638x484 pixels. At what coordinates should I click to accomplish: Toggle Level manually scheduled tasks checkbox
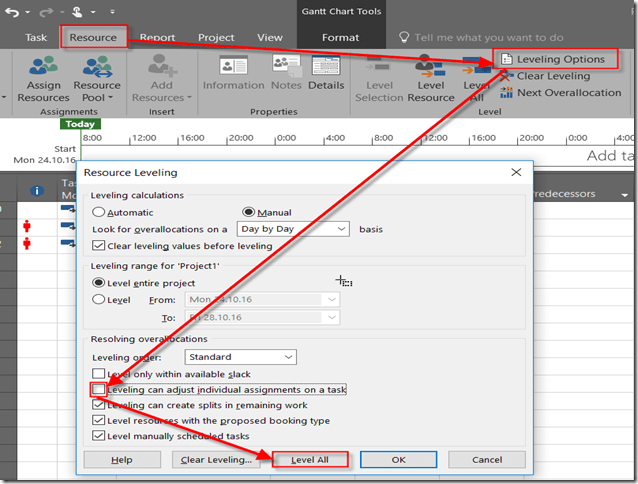coord(99,436)
